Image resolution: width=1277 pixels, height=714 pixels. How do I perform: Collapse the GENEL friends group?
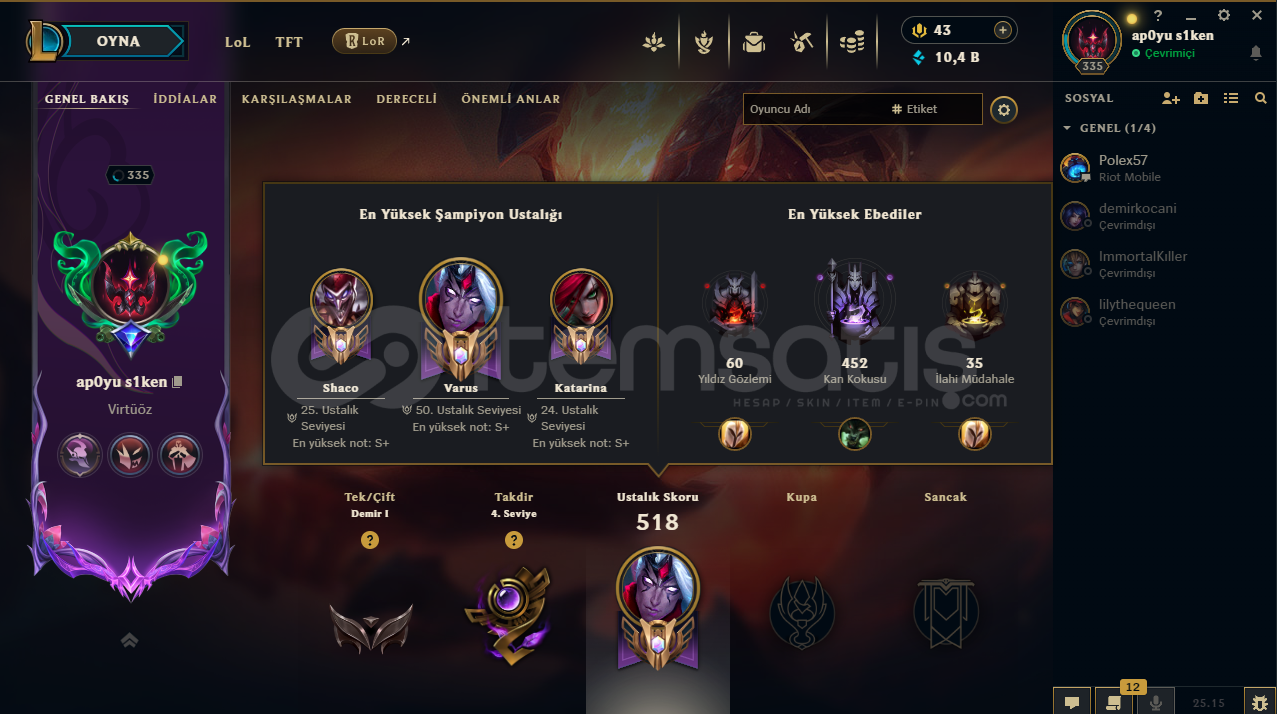tap(1067, 128)
